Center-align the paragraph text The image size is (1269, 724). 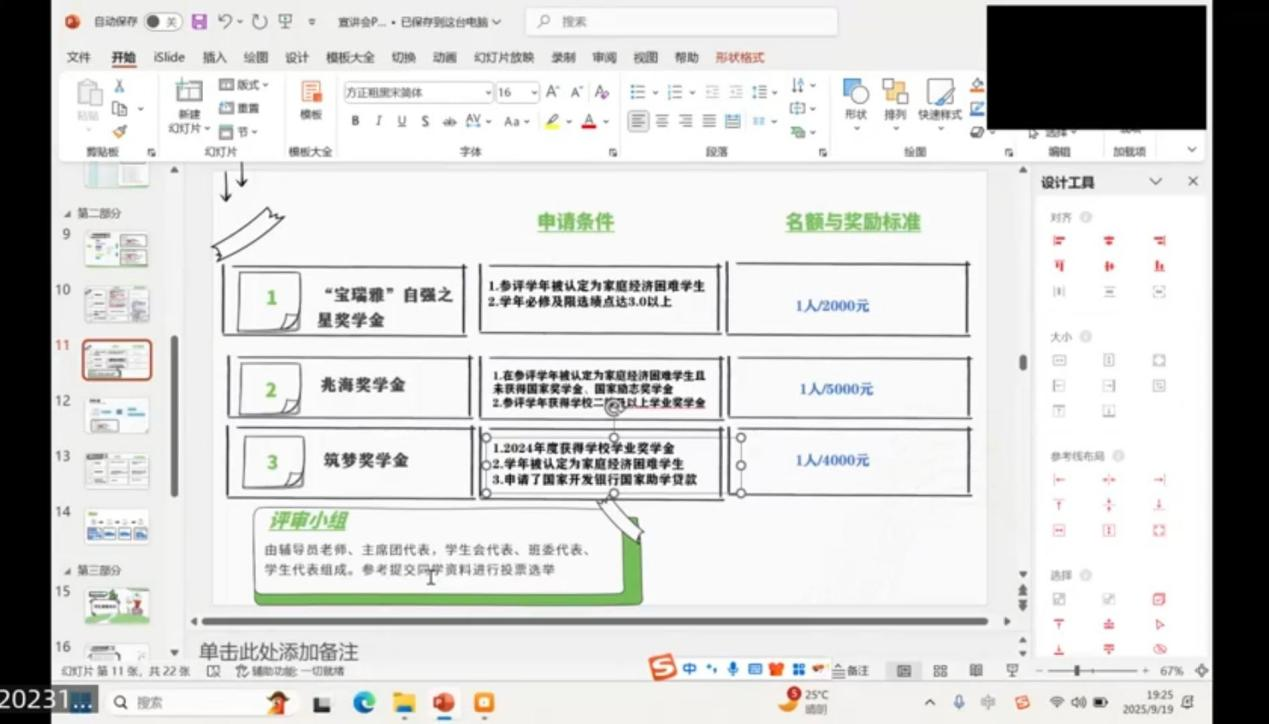[x=662, y=121]
